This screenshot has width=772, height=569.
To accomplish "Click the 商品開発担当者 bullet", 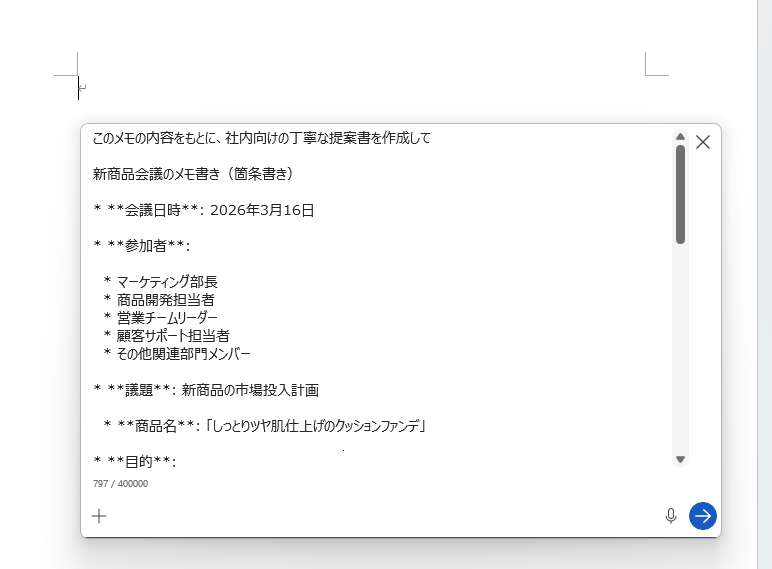I will pos(159,300).
